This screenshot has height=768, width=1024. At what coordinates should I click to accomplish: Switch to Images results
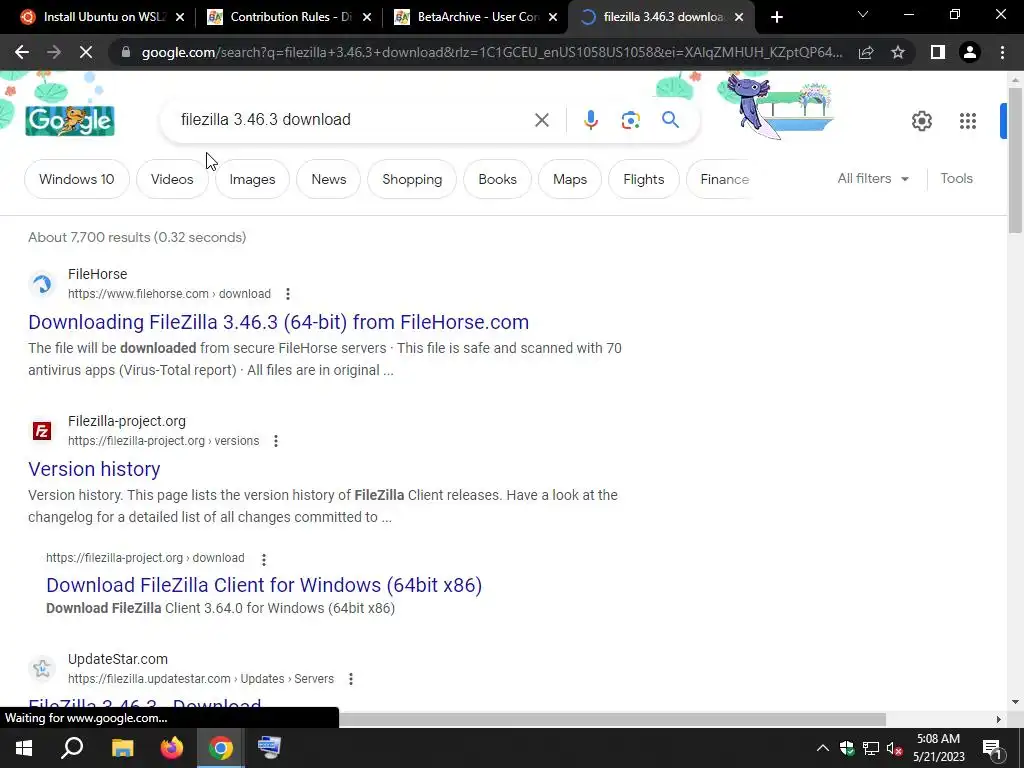[x=252, y=179]
